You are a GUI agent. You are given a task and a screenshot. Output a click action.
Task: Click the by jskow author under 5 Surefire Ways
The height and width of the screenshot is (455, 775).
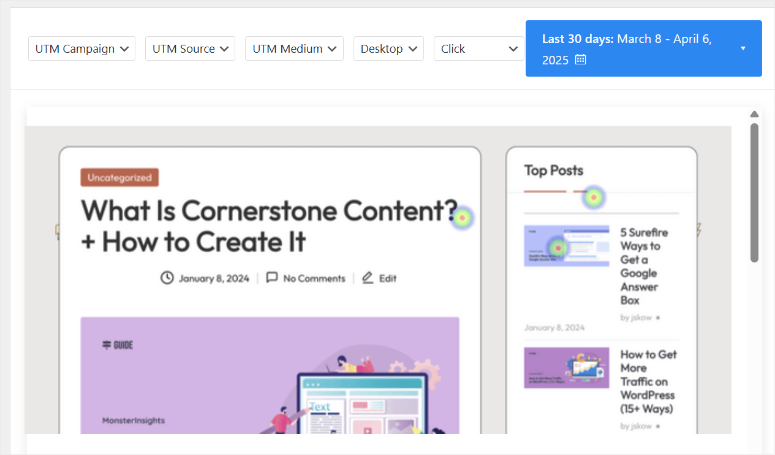click(636, 318)
